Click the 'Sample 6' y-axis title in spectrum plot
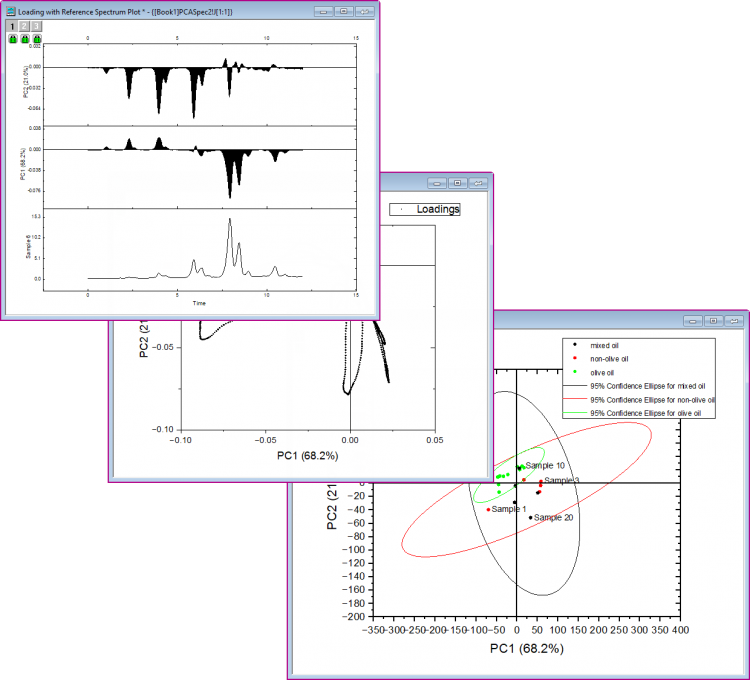 pyautogui.click(x=28, y=247)
